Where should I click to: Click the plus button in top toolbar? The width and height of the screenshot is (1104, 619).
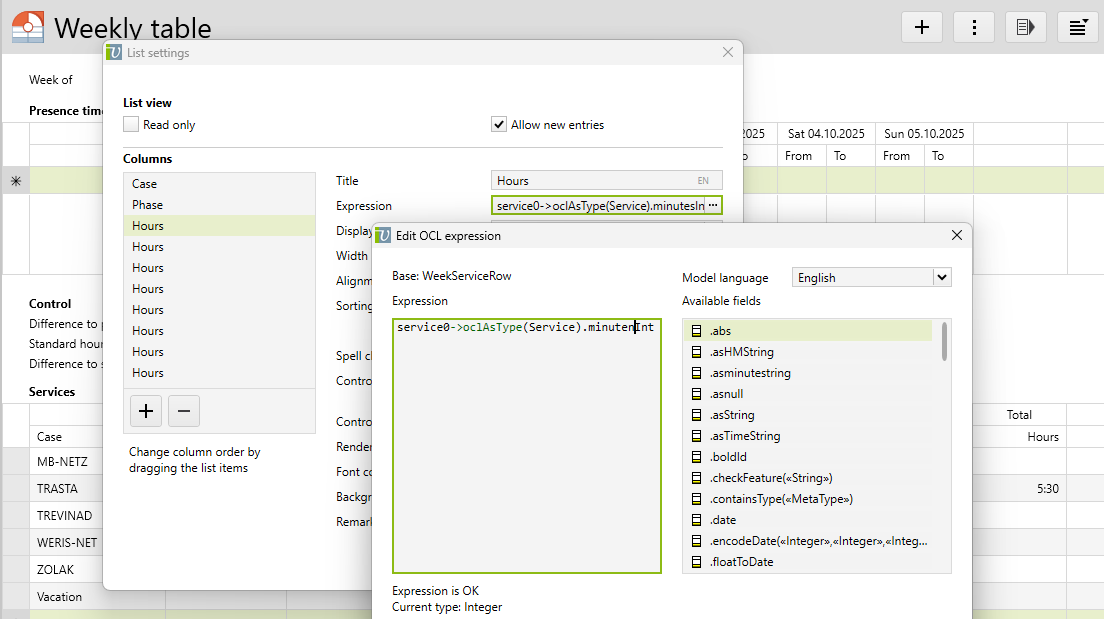point(921,27)
